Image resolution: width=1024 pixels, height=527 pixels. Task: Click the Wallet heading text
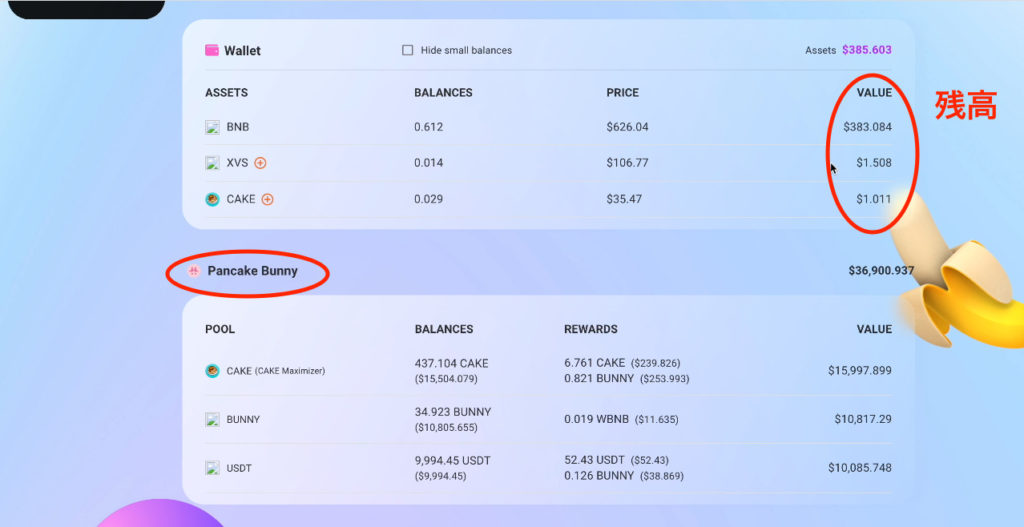pyautogui.click(x=242, y=51)
